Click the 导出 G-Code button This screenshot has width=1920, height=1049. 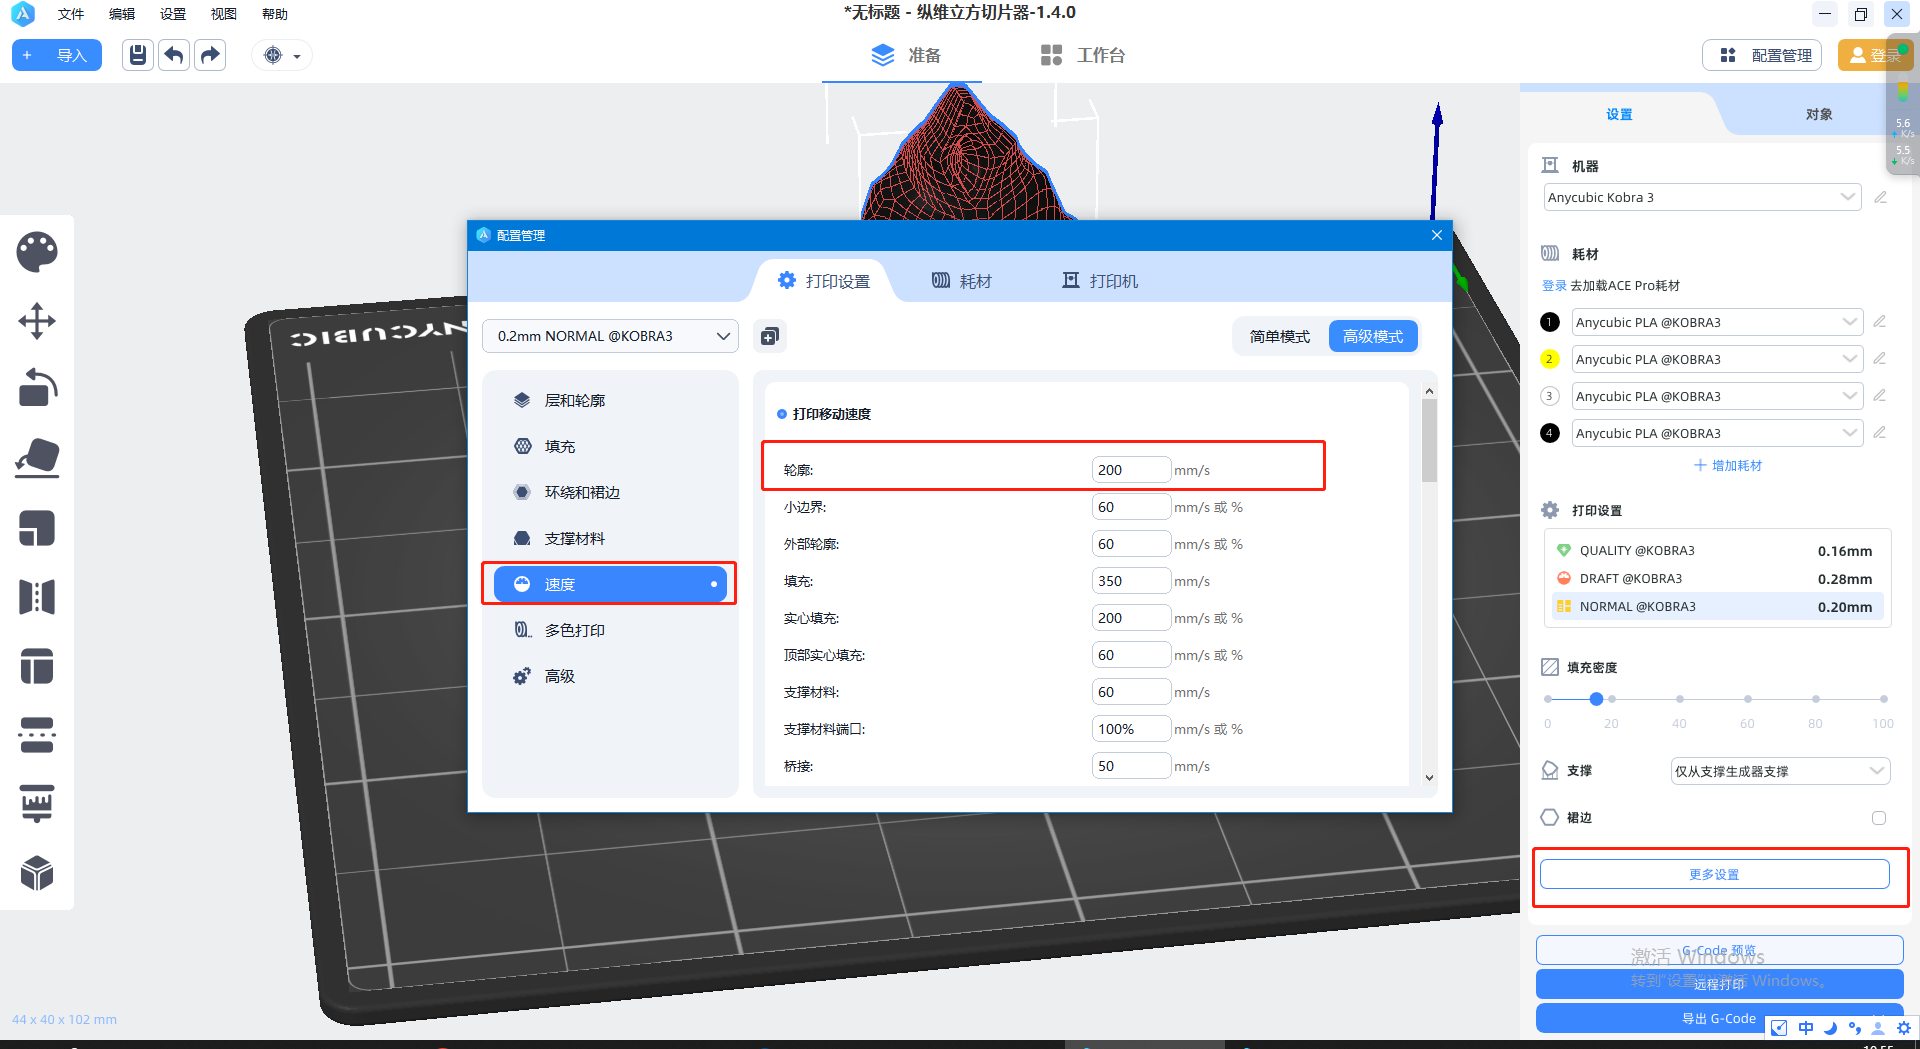click(1719, 1018)
